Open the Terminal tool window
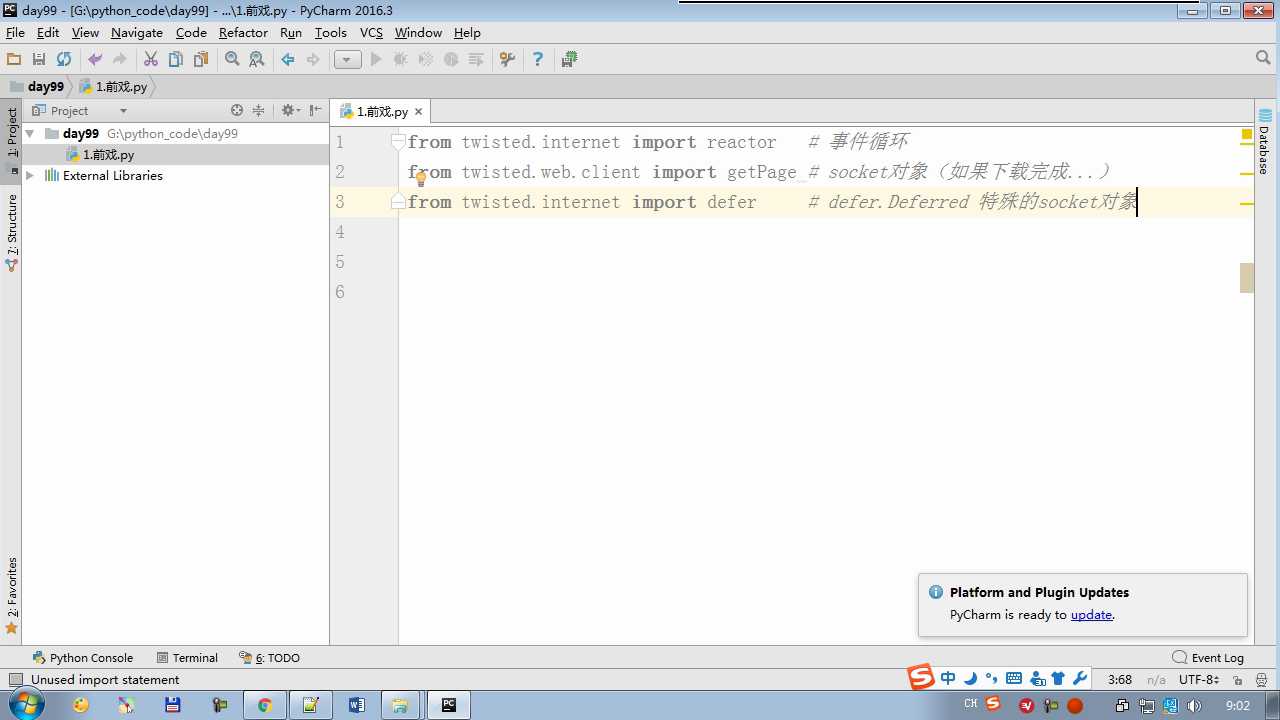This screenshot has width=1280, height=720. (187, 658)
